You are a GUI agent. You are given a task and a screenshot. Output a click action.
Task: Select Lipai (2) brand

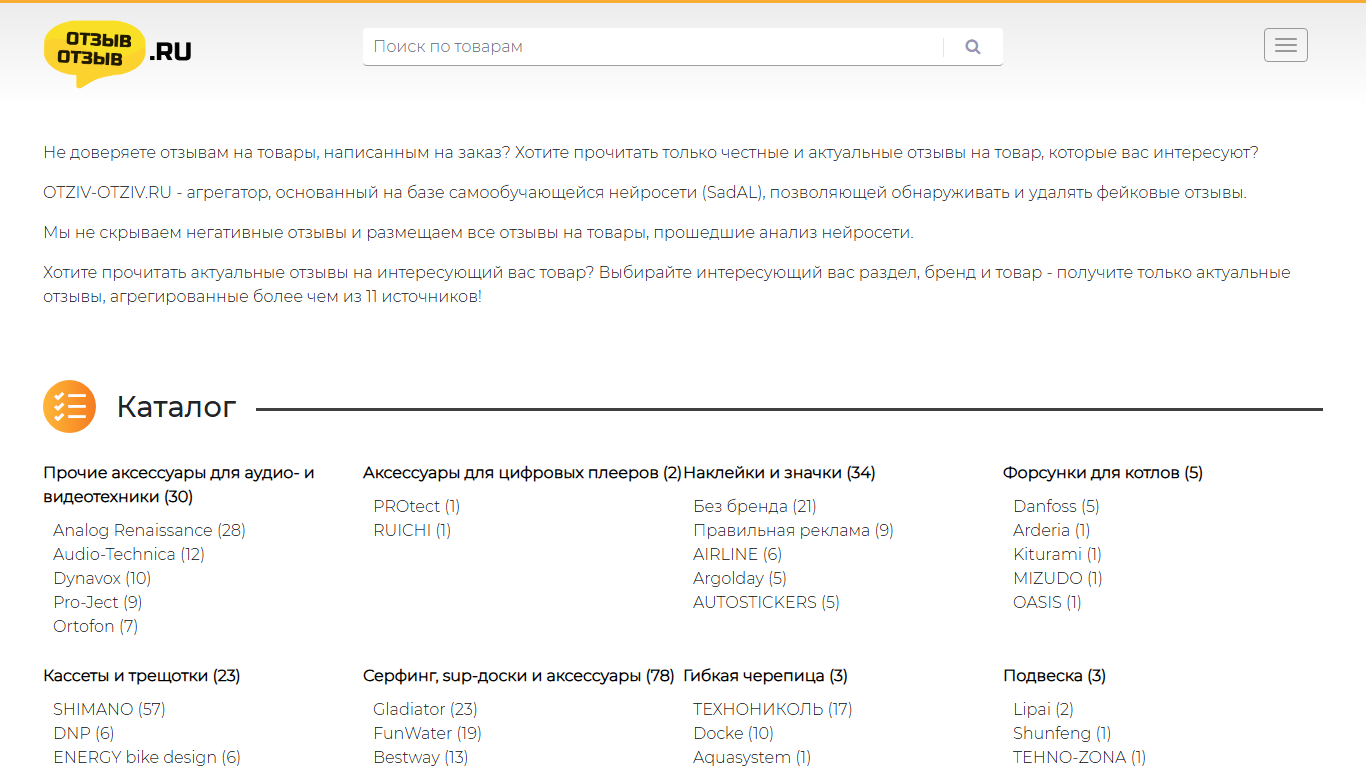[1043, 709]
